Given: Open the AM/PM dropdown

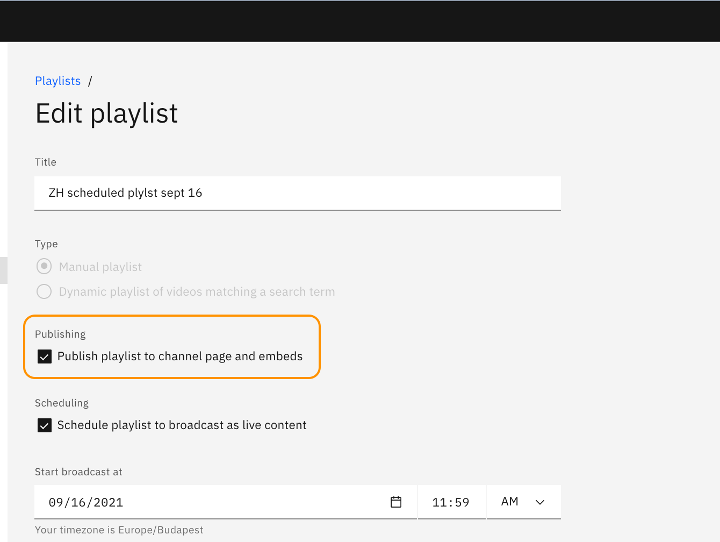Looking at the screenshot, I should (524, 502).
